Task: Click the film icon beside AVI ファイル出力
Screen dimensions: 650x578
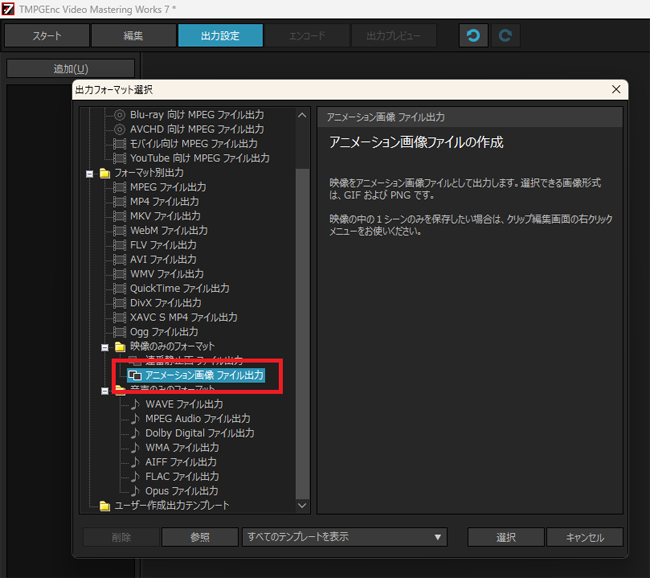Action: pyautogui.click(x=119, y=260)
